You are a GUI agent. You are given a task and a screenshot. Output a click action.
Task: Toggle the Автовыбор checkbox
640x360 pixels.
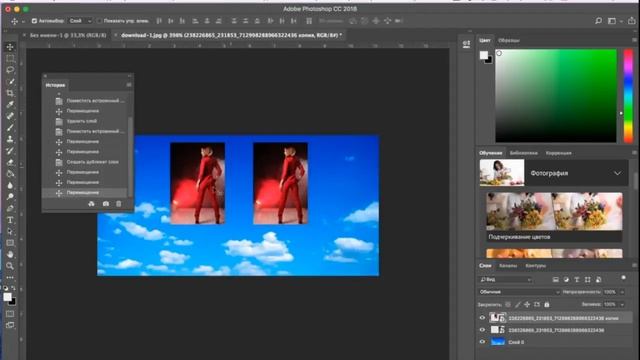34,21
